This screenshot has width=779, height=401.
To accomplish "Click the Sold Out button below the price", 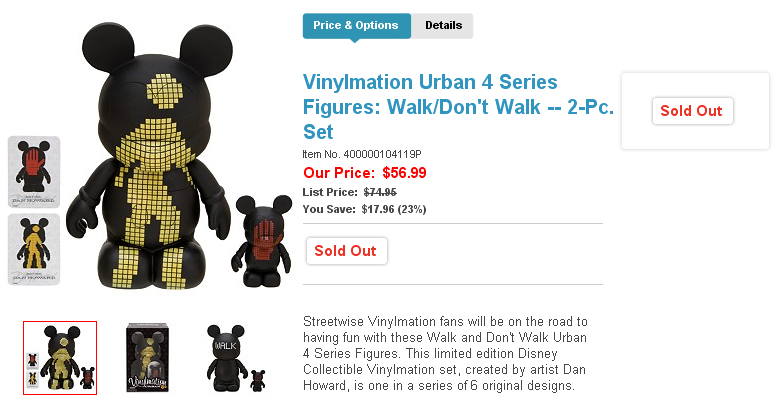I will 345,251.
